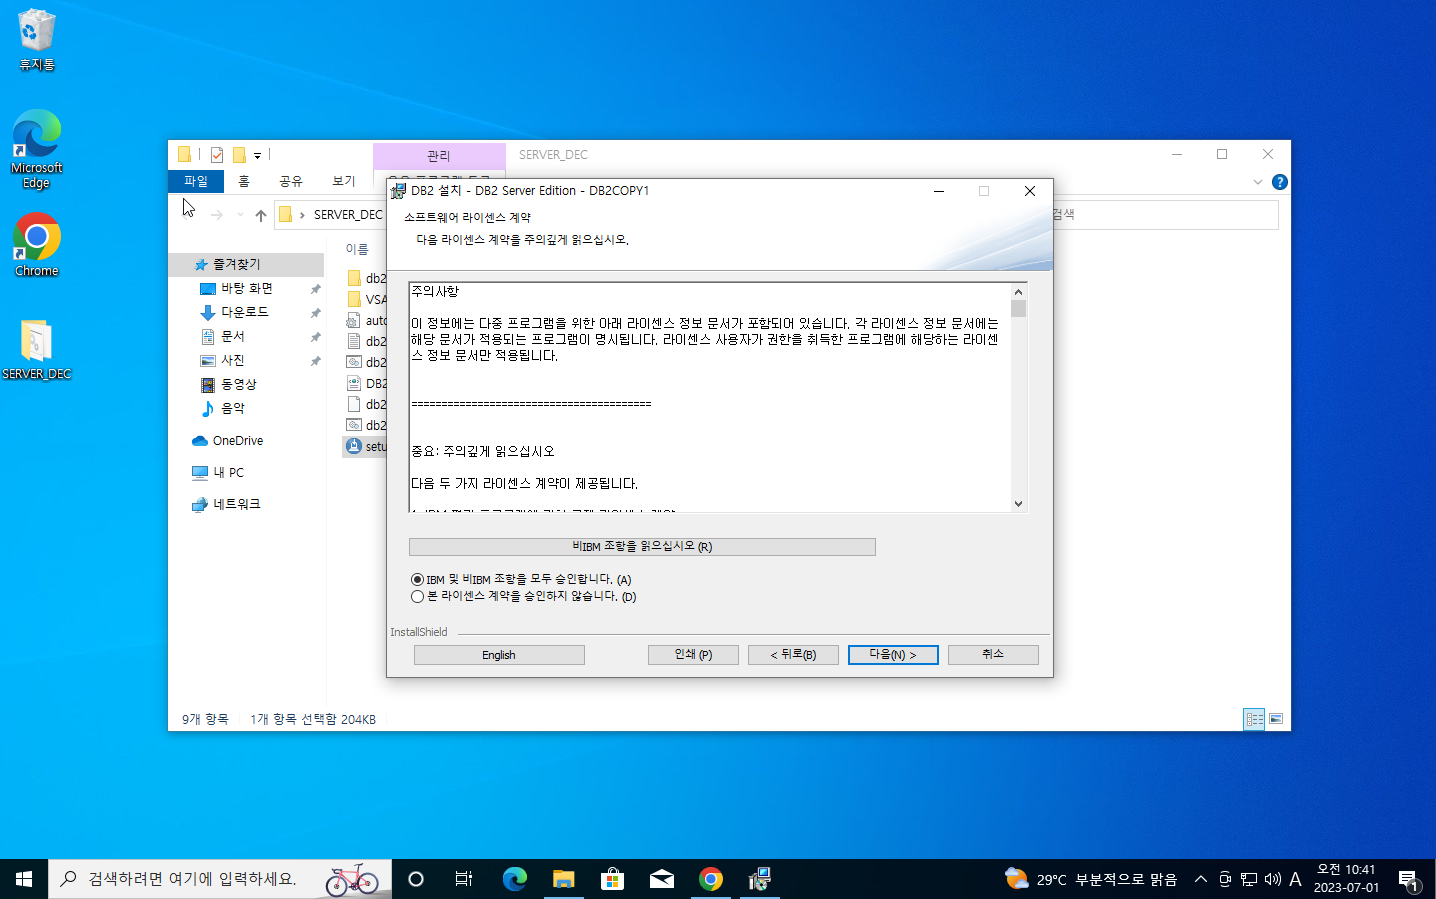Click the Back button in installer
This screenshot has height=899, width=1436.
[793, 655]
